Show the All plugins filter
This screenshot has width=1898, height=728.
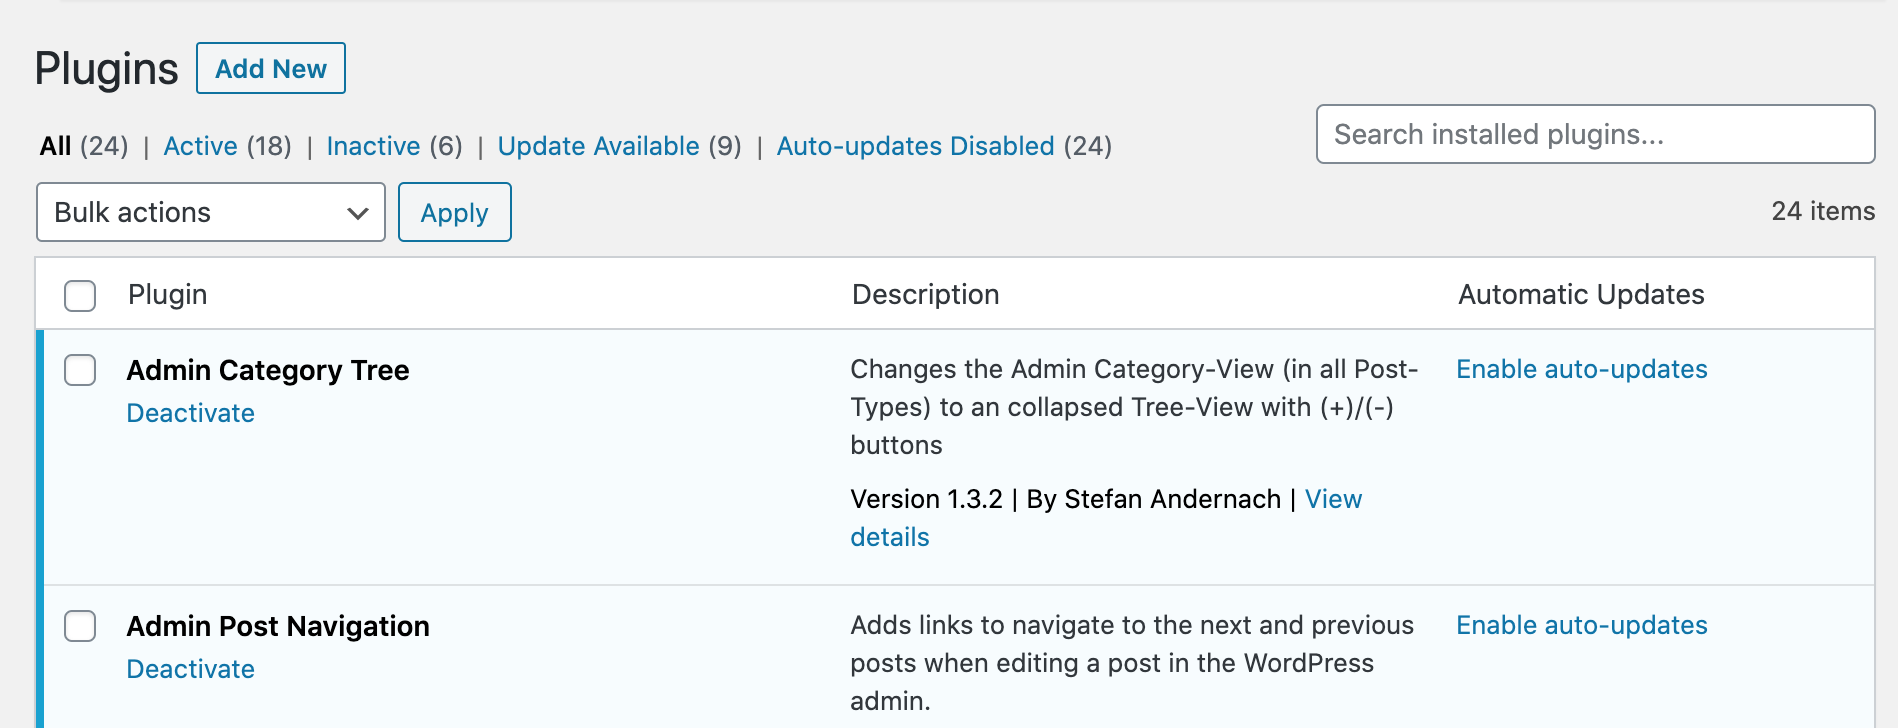tap(55, 146)
